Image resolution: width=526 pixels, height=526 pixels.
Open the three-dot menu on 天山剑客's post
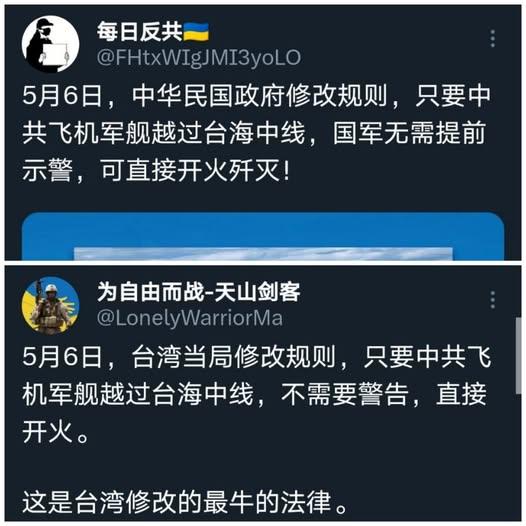[492, 300]
